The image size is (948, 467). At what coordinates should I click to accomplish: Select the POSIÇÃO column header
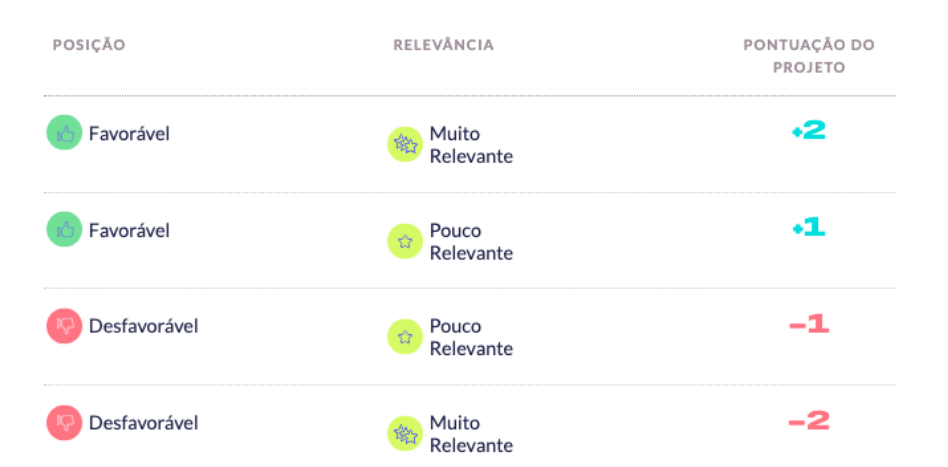[x=89, y=45]
